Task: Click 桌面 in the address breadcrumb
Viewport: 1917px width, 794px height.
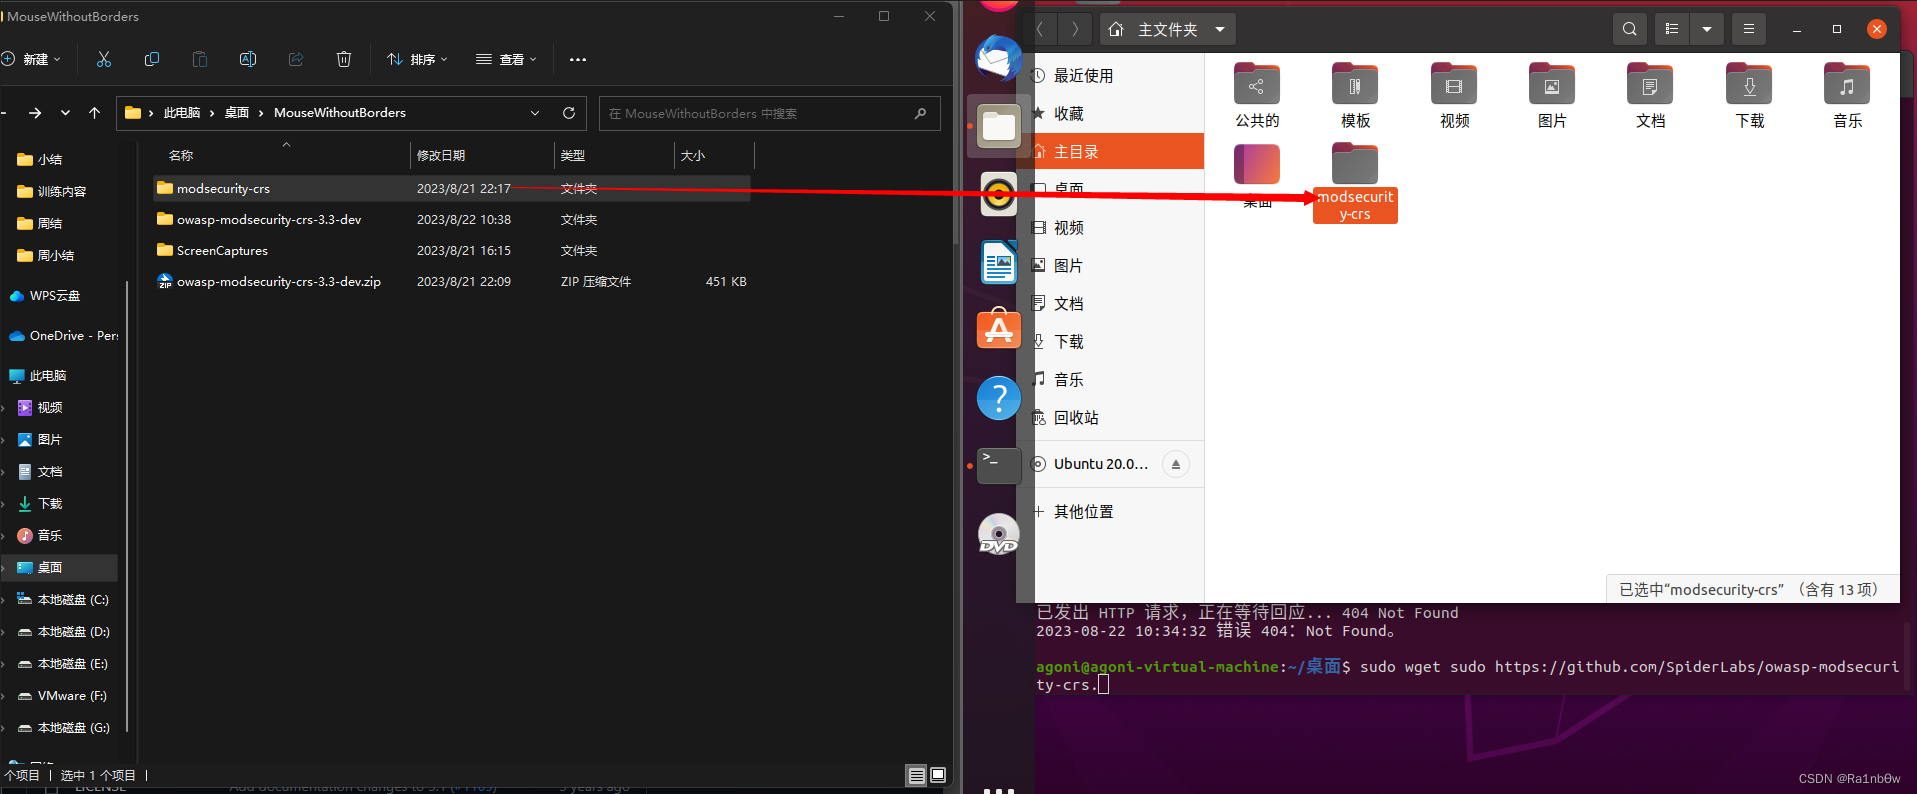Action: 237,113
